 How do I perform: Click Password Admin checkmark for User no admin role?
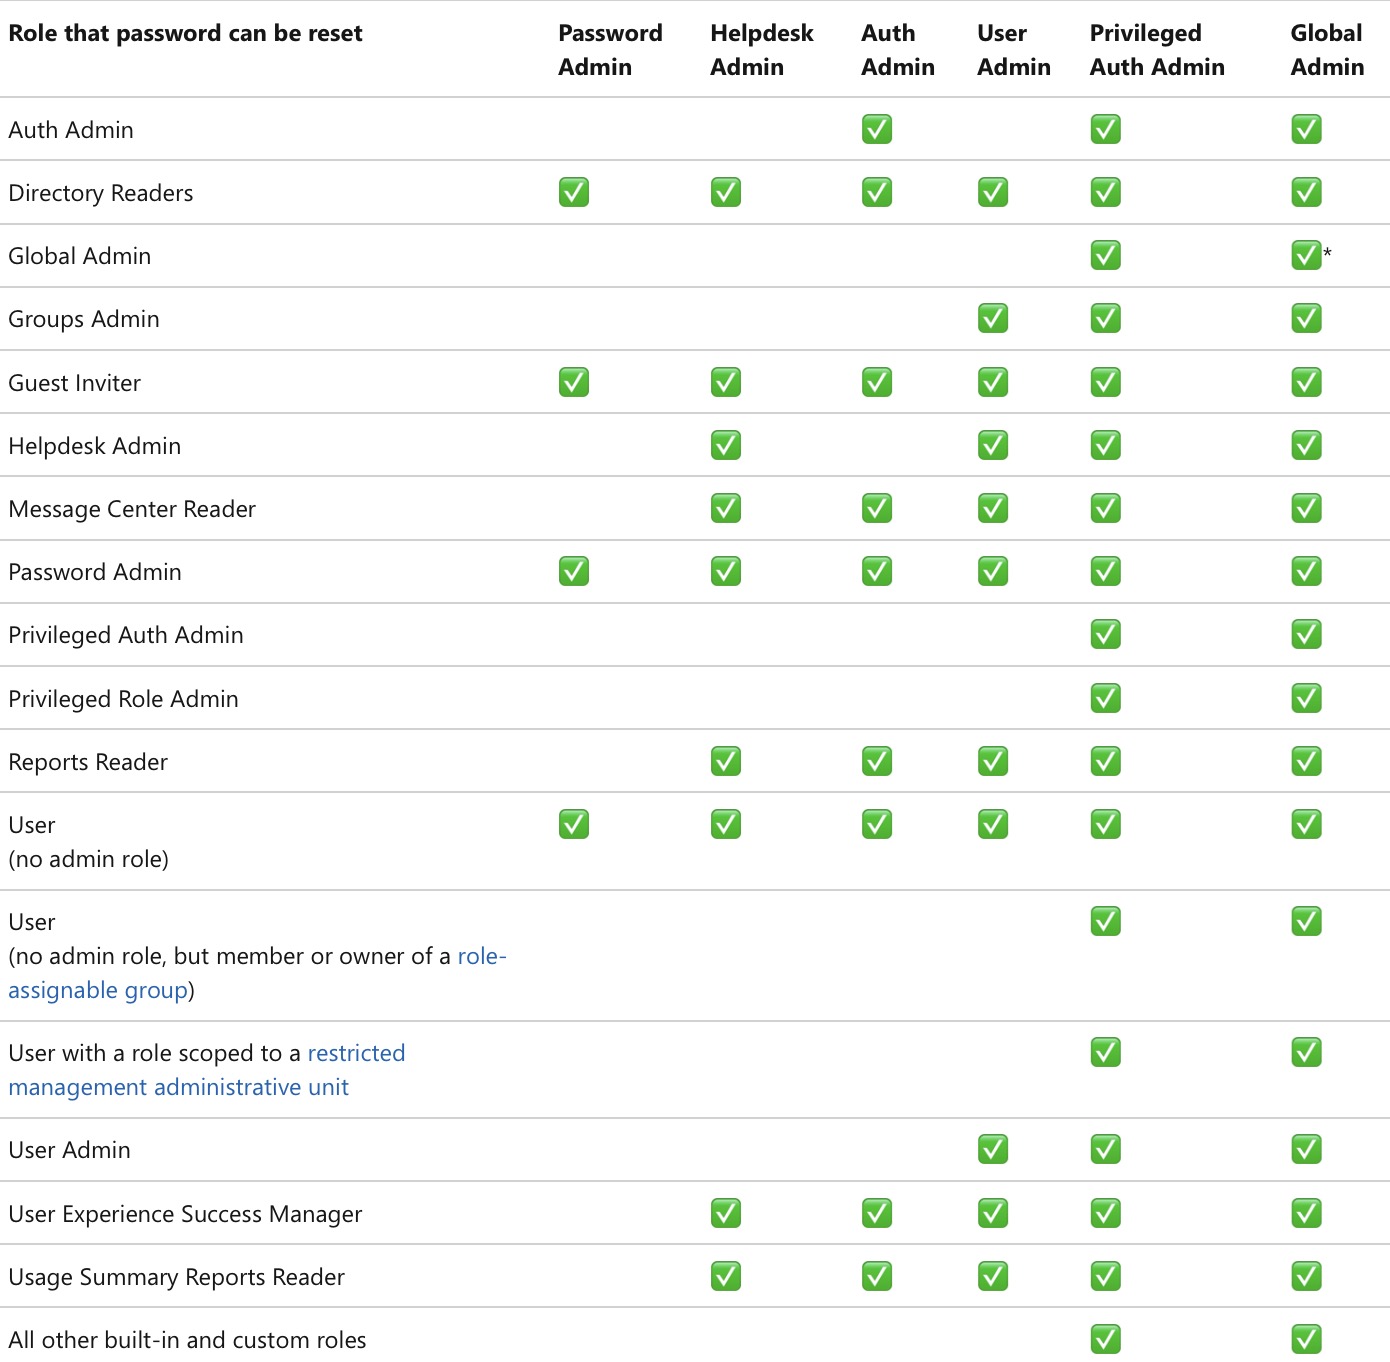(x=574, y=824)
